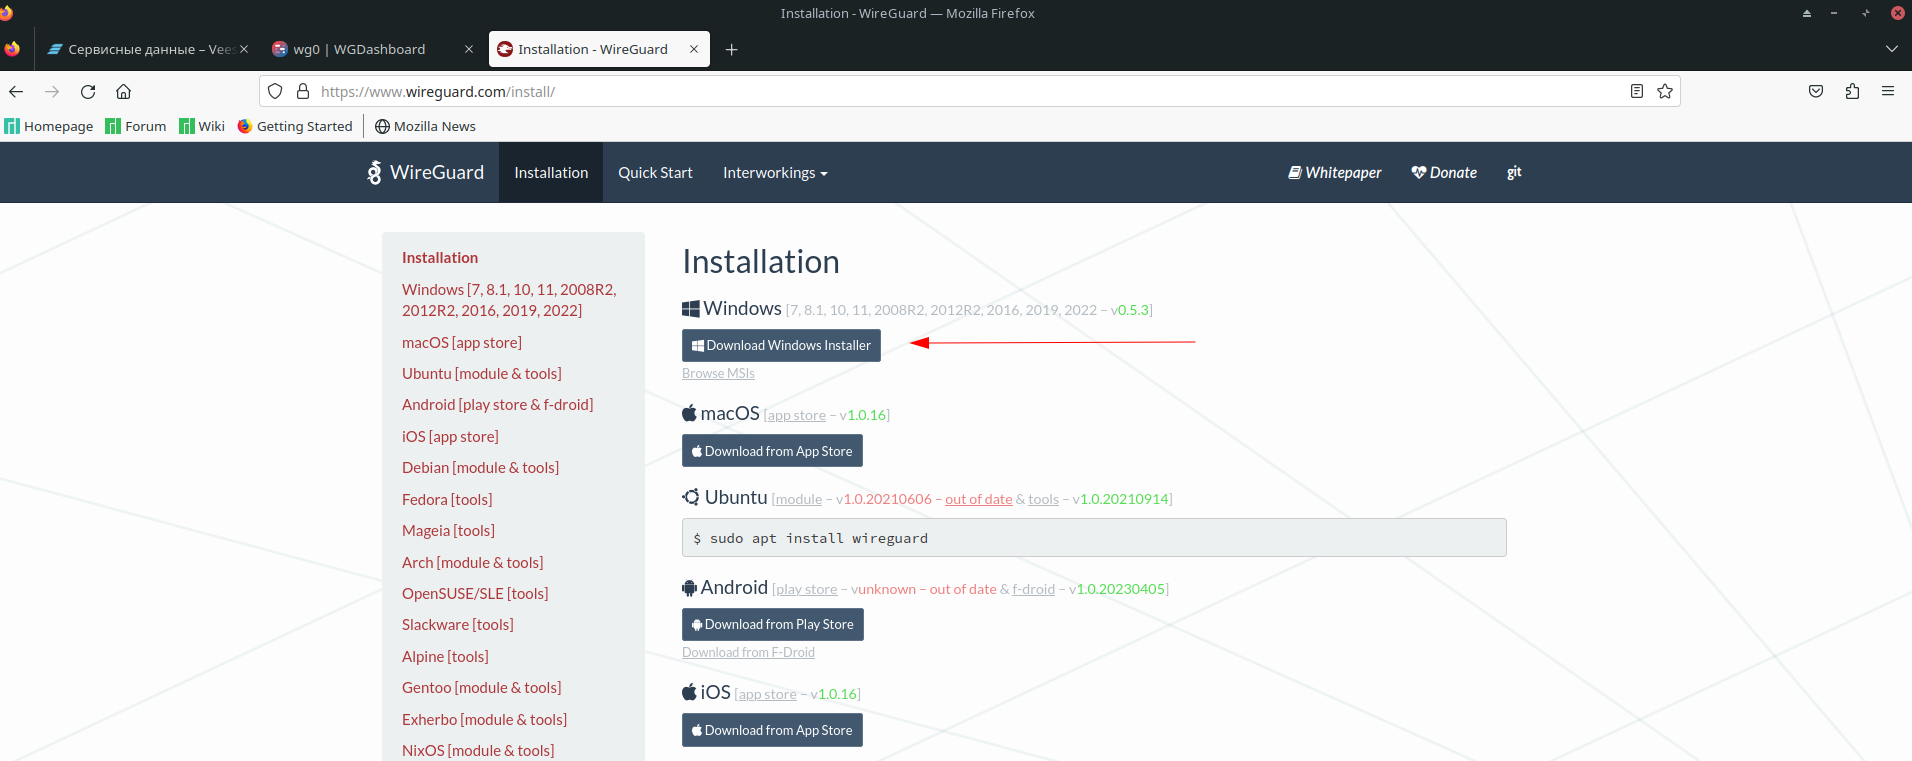
Task: Open the extensions puzzle icon
Action: 1852,91
